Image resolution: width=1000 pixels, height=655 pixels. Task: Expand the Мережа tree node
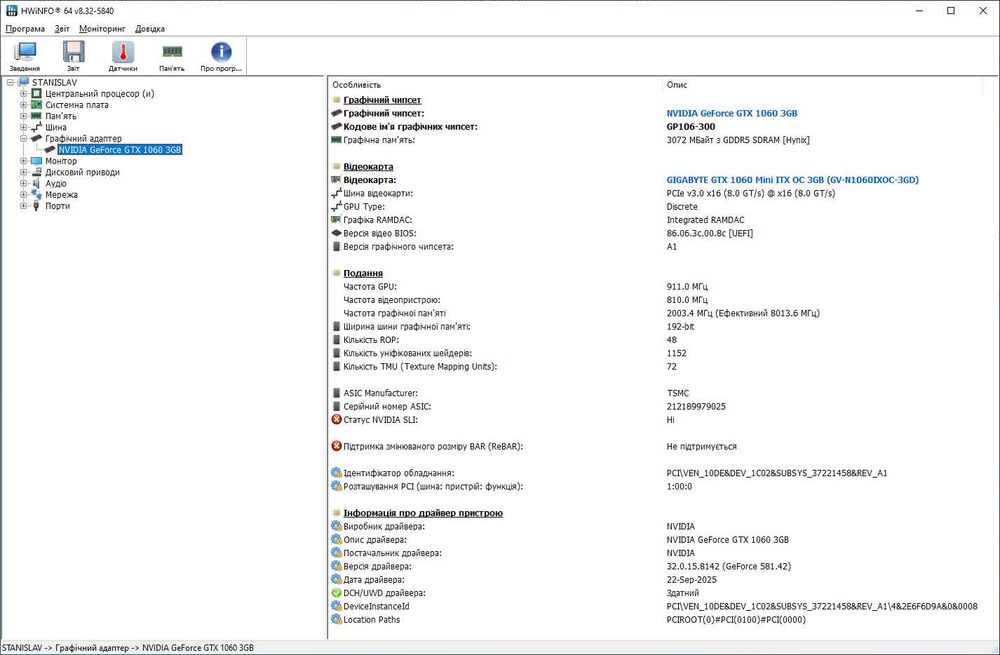point(24,195)
